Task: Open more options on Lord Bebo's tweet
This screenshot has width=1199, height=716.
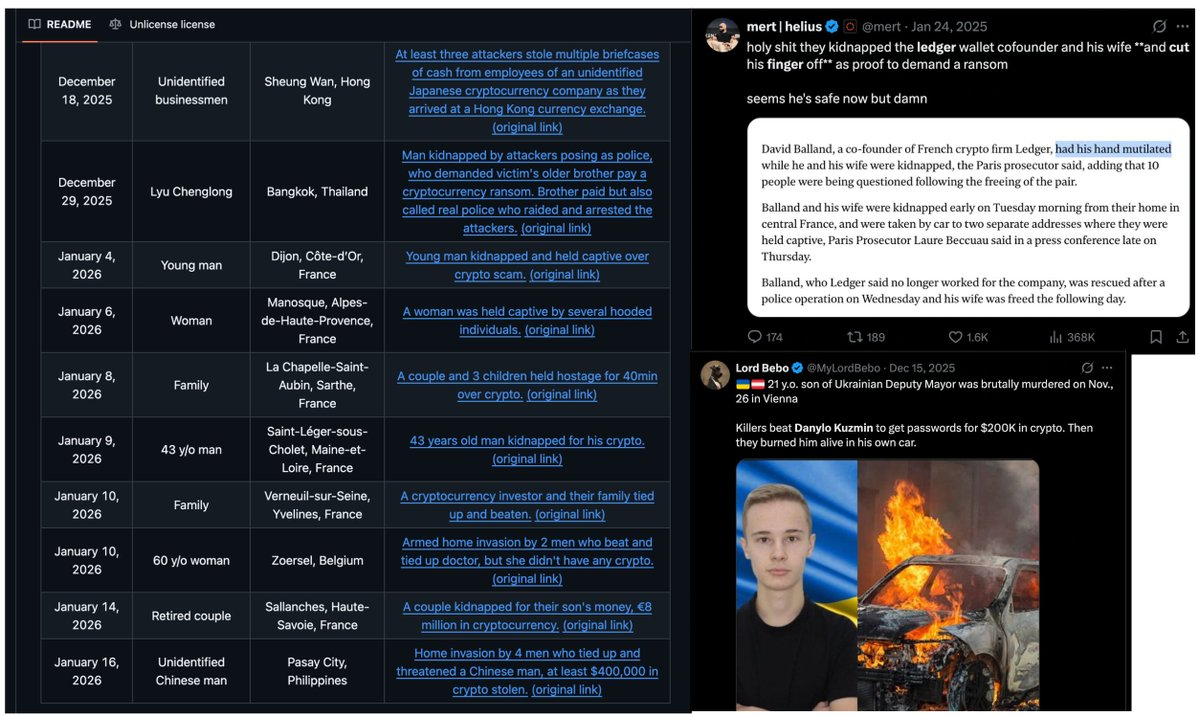Action: coord(1106,367)
